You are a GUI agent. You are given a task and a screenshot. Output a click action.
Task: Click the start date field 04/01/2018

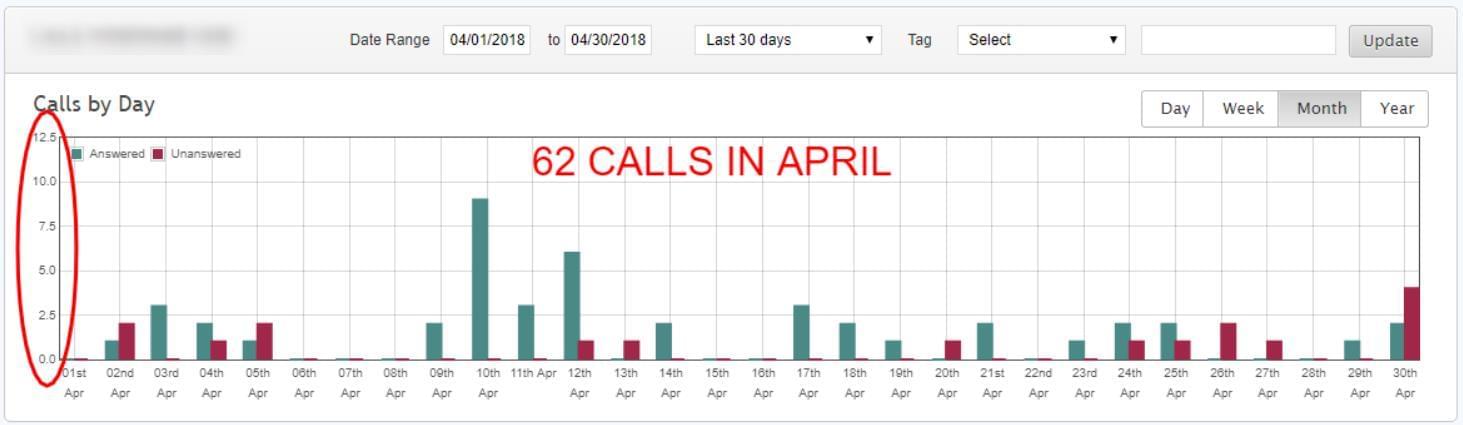pyautogui.click(x=487, y=40)
